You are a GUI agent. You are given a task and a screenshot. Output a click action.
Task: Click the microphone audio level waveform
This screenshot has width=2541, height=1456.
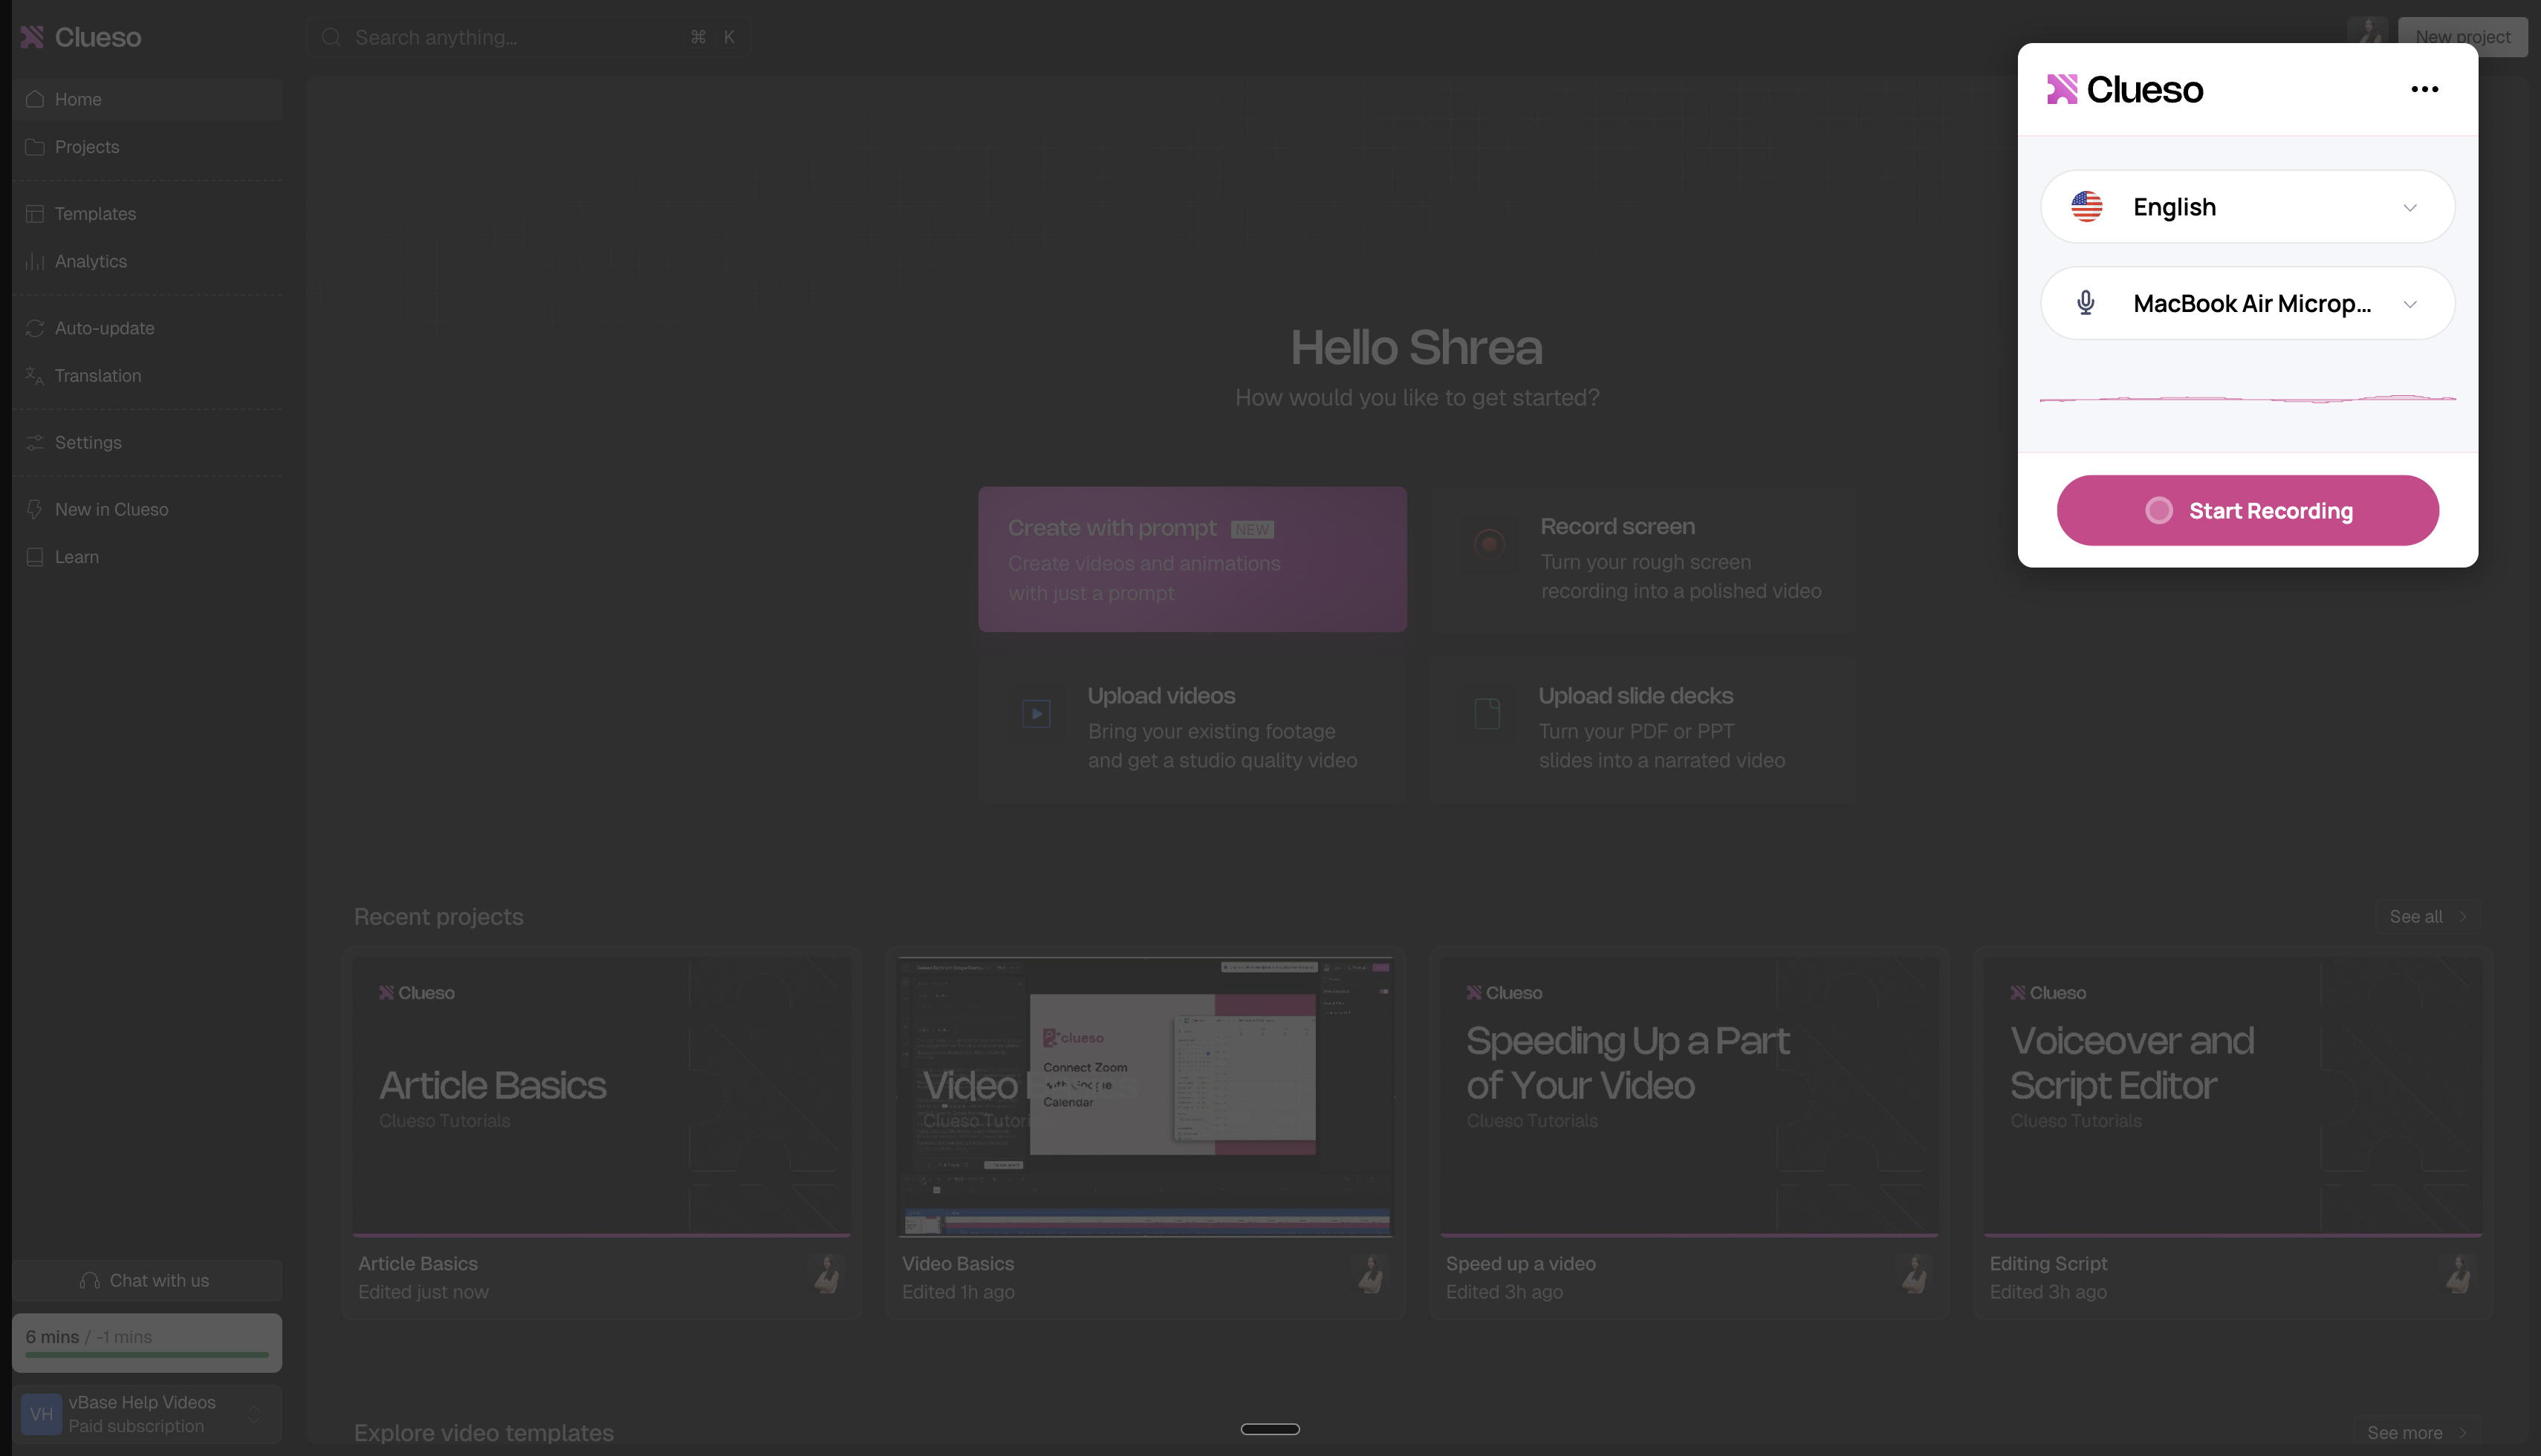tap(2247, 399)
